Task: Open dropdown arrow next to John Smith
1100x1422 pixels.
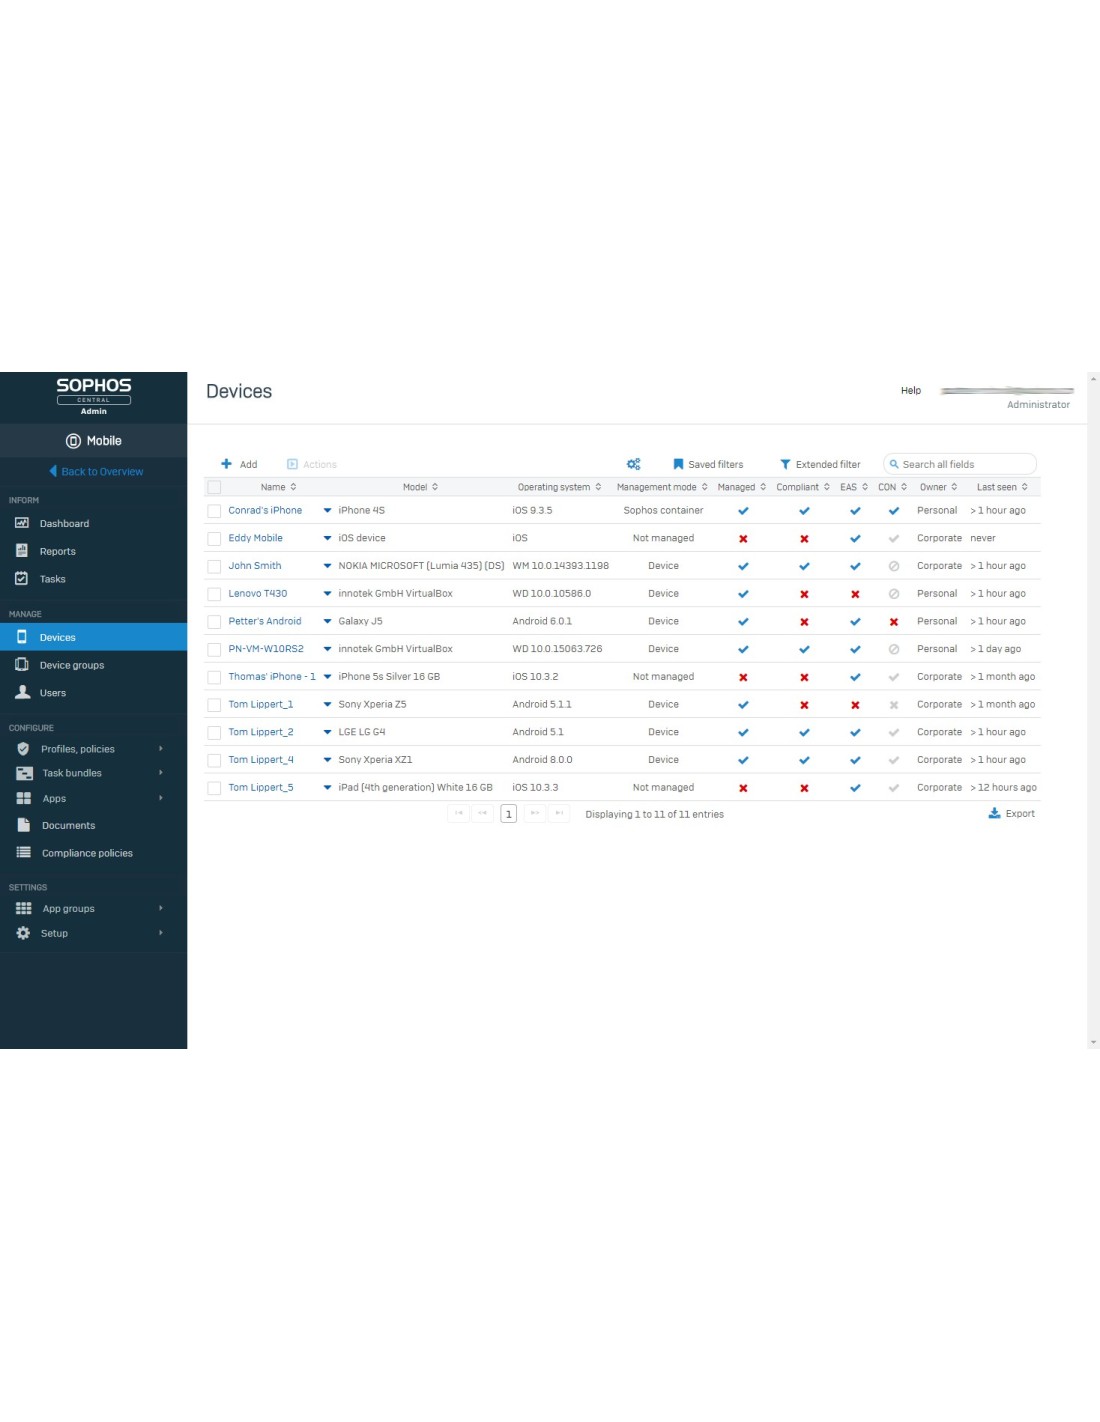Action: 327,566
